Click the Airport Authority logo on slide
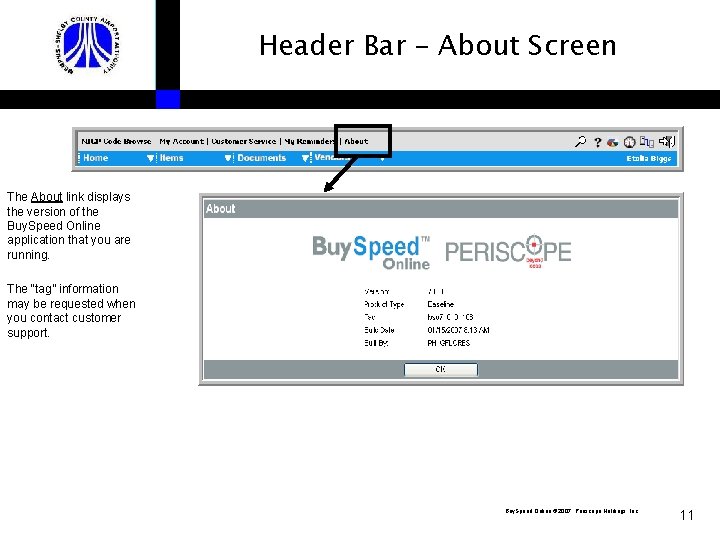 [x=88, y=45]
